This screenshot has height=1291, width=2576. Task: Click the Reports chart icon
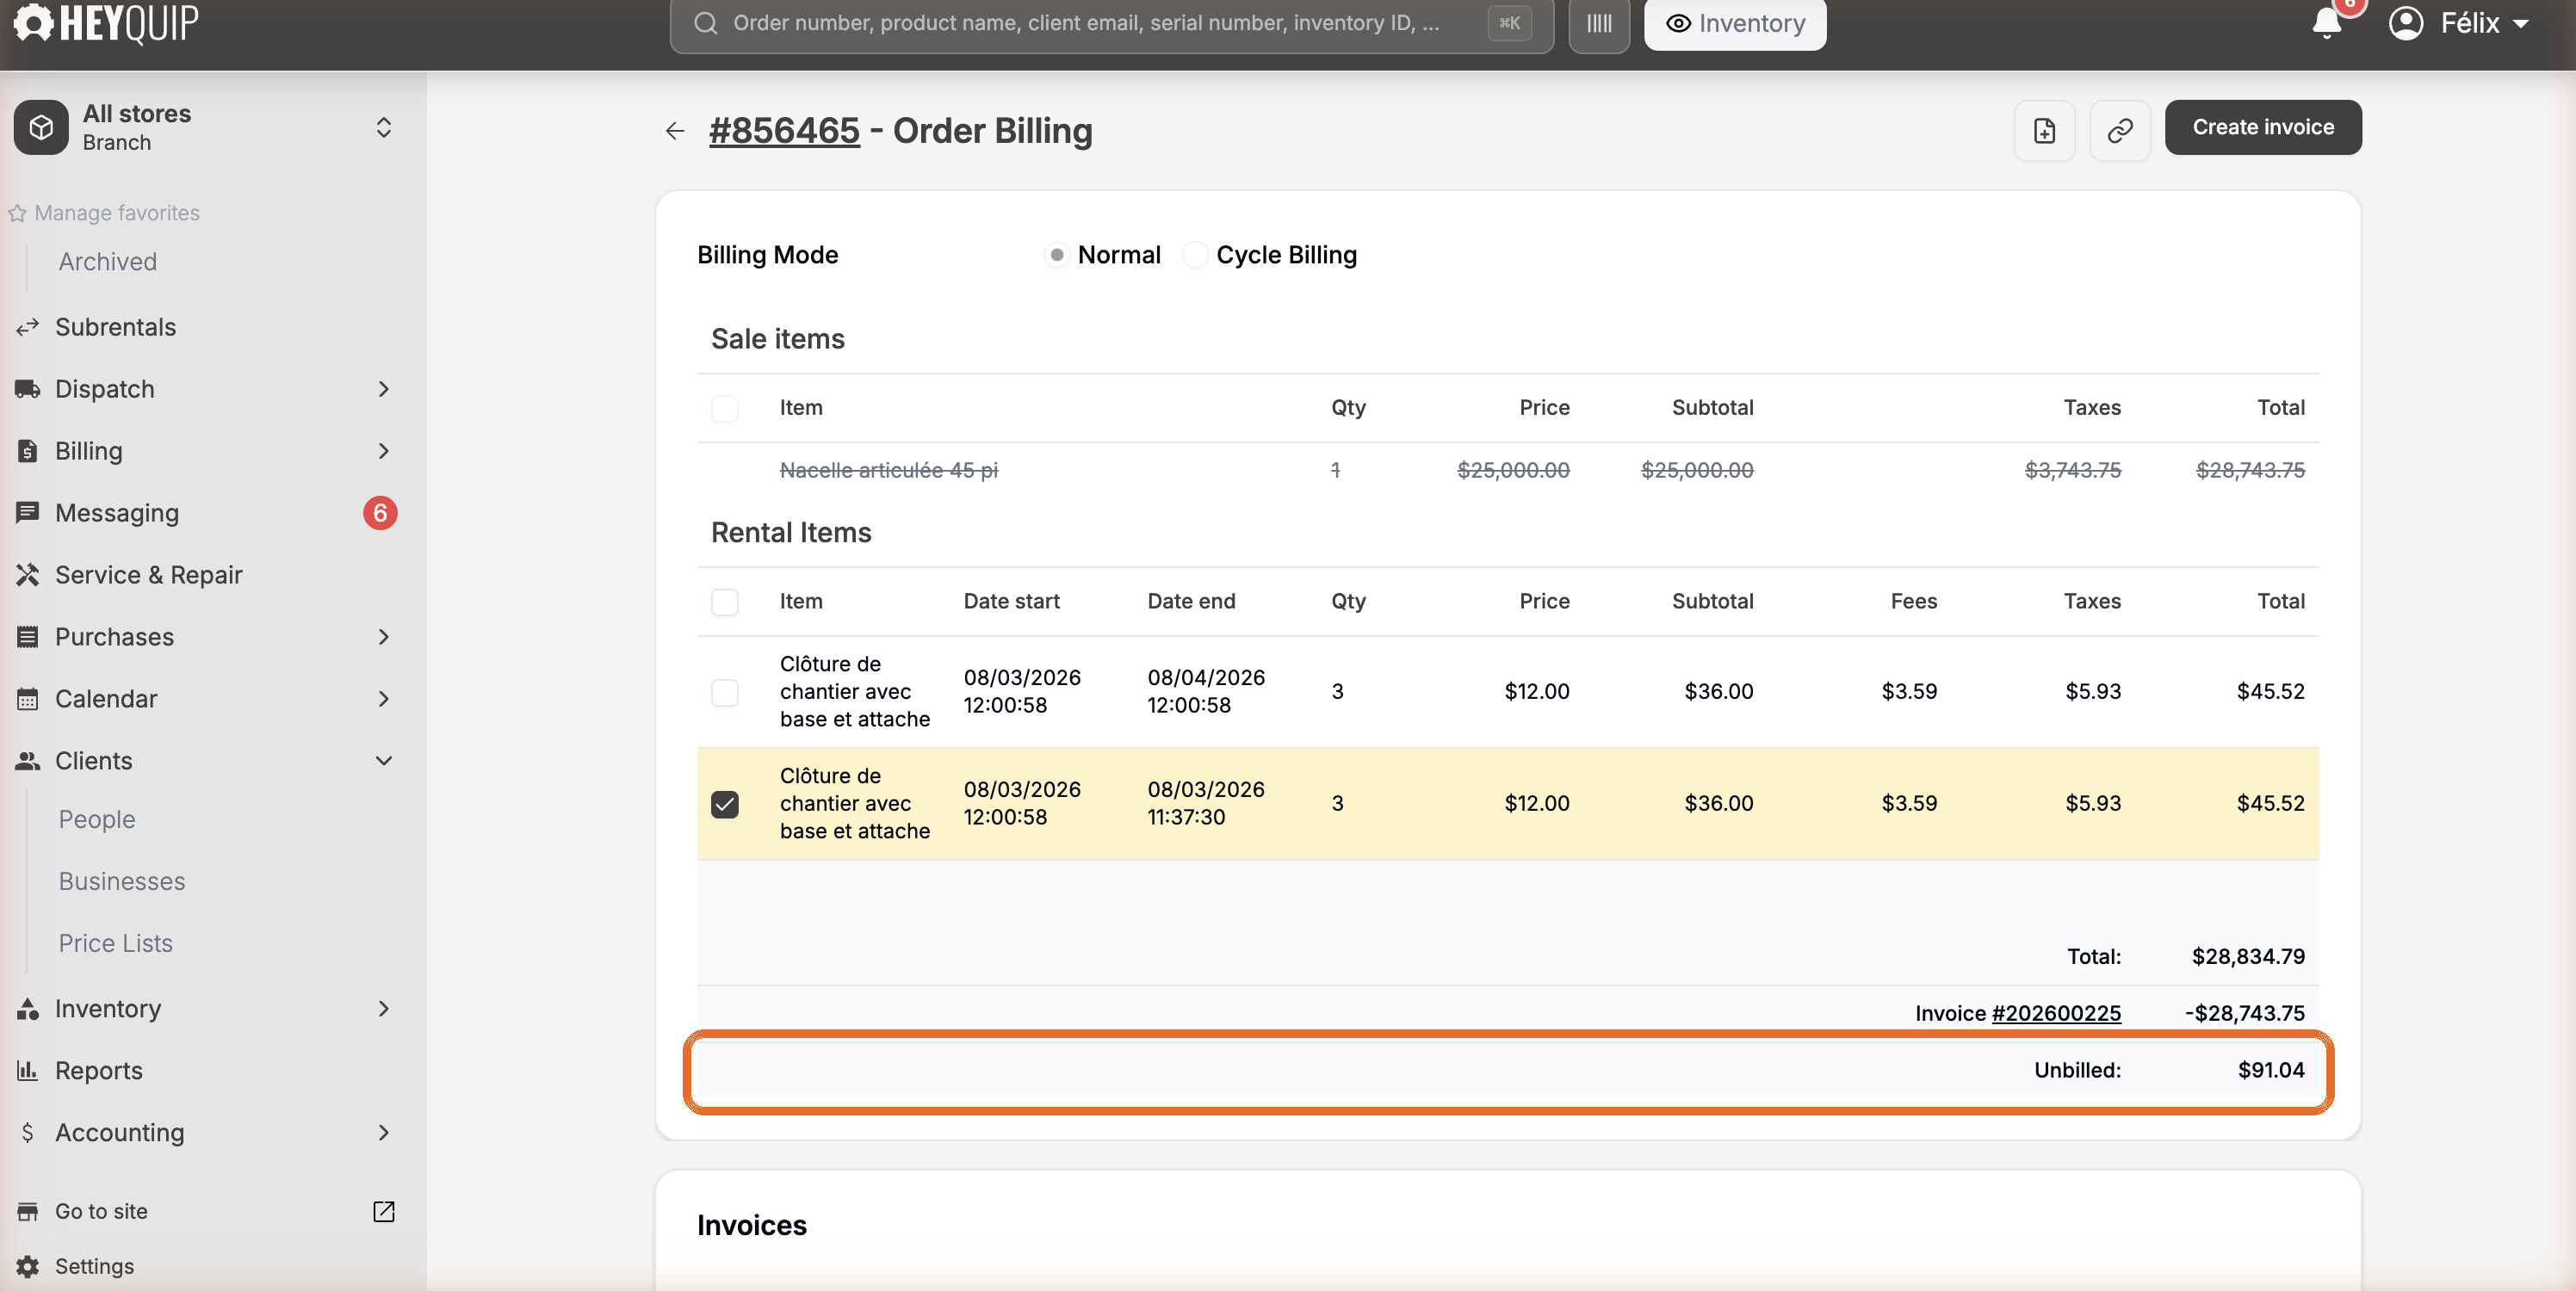(28, 1071)
